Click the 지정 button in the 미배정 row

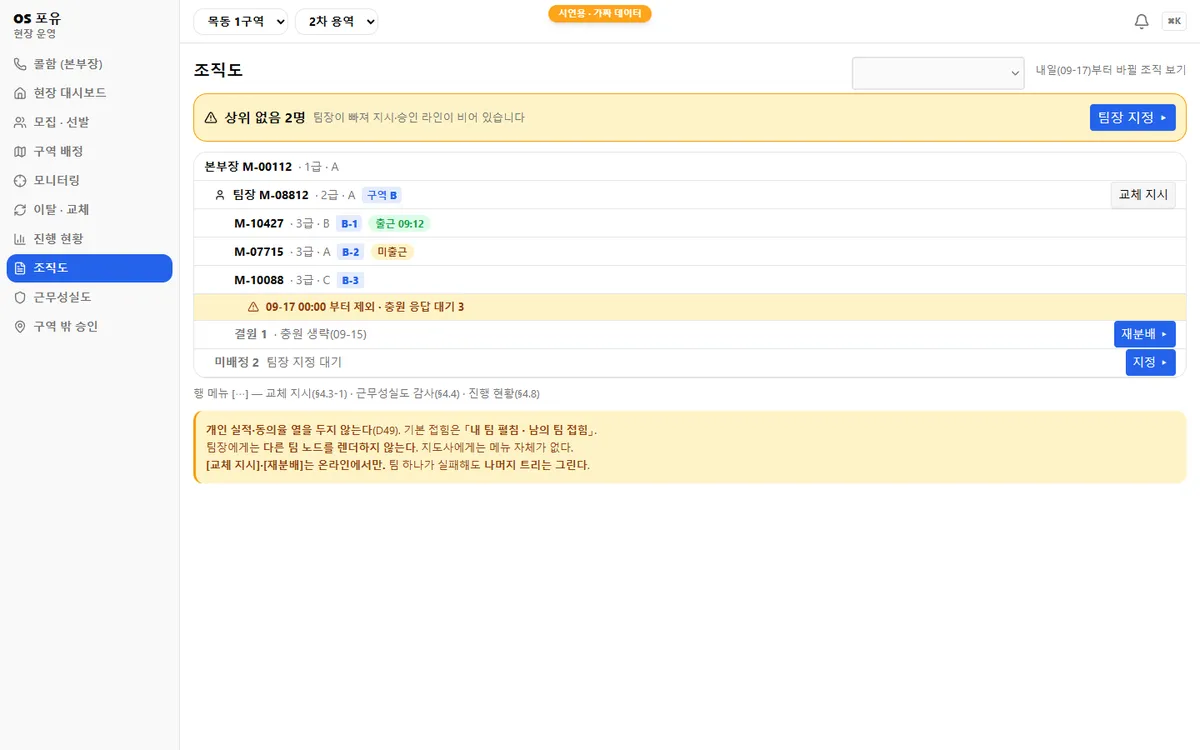1150,362
